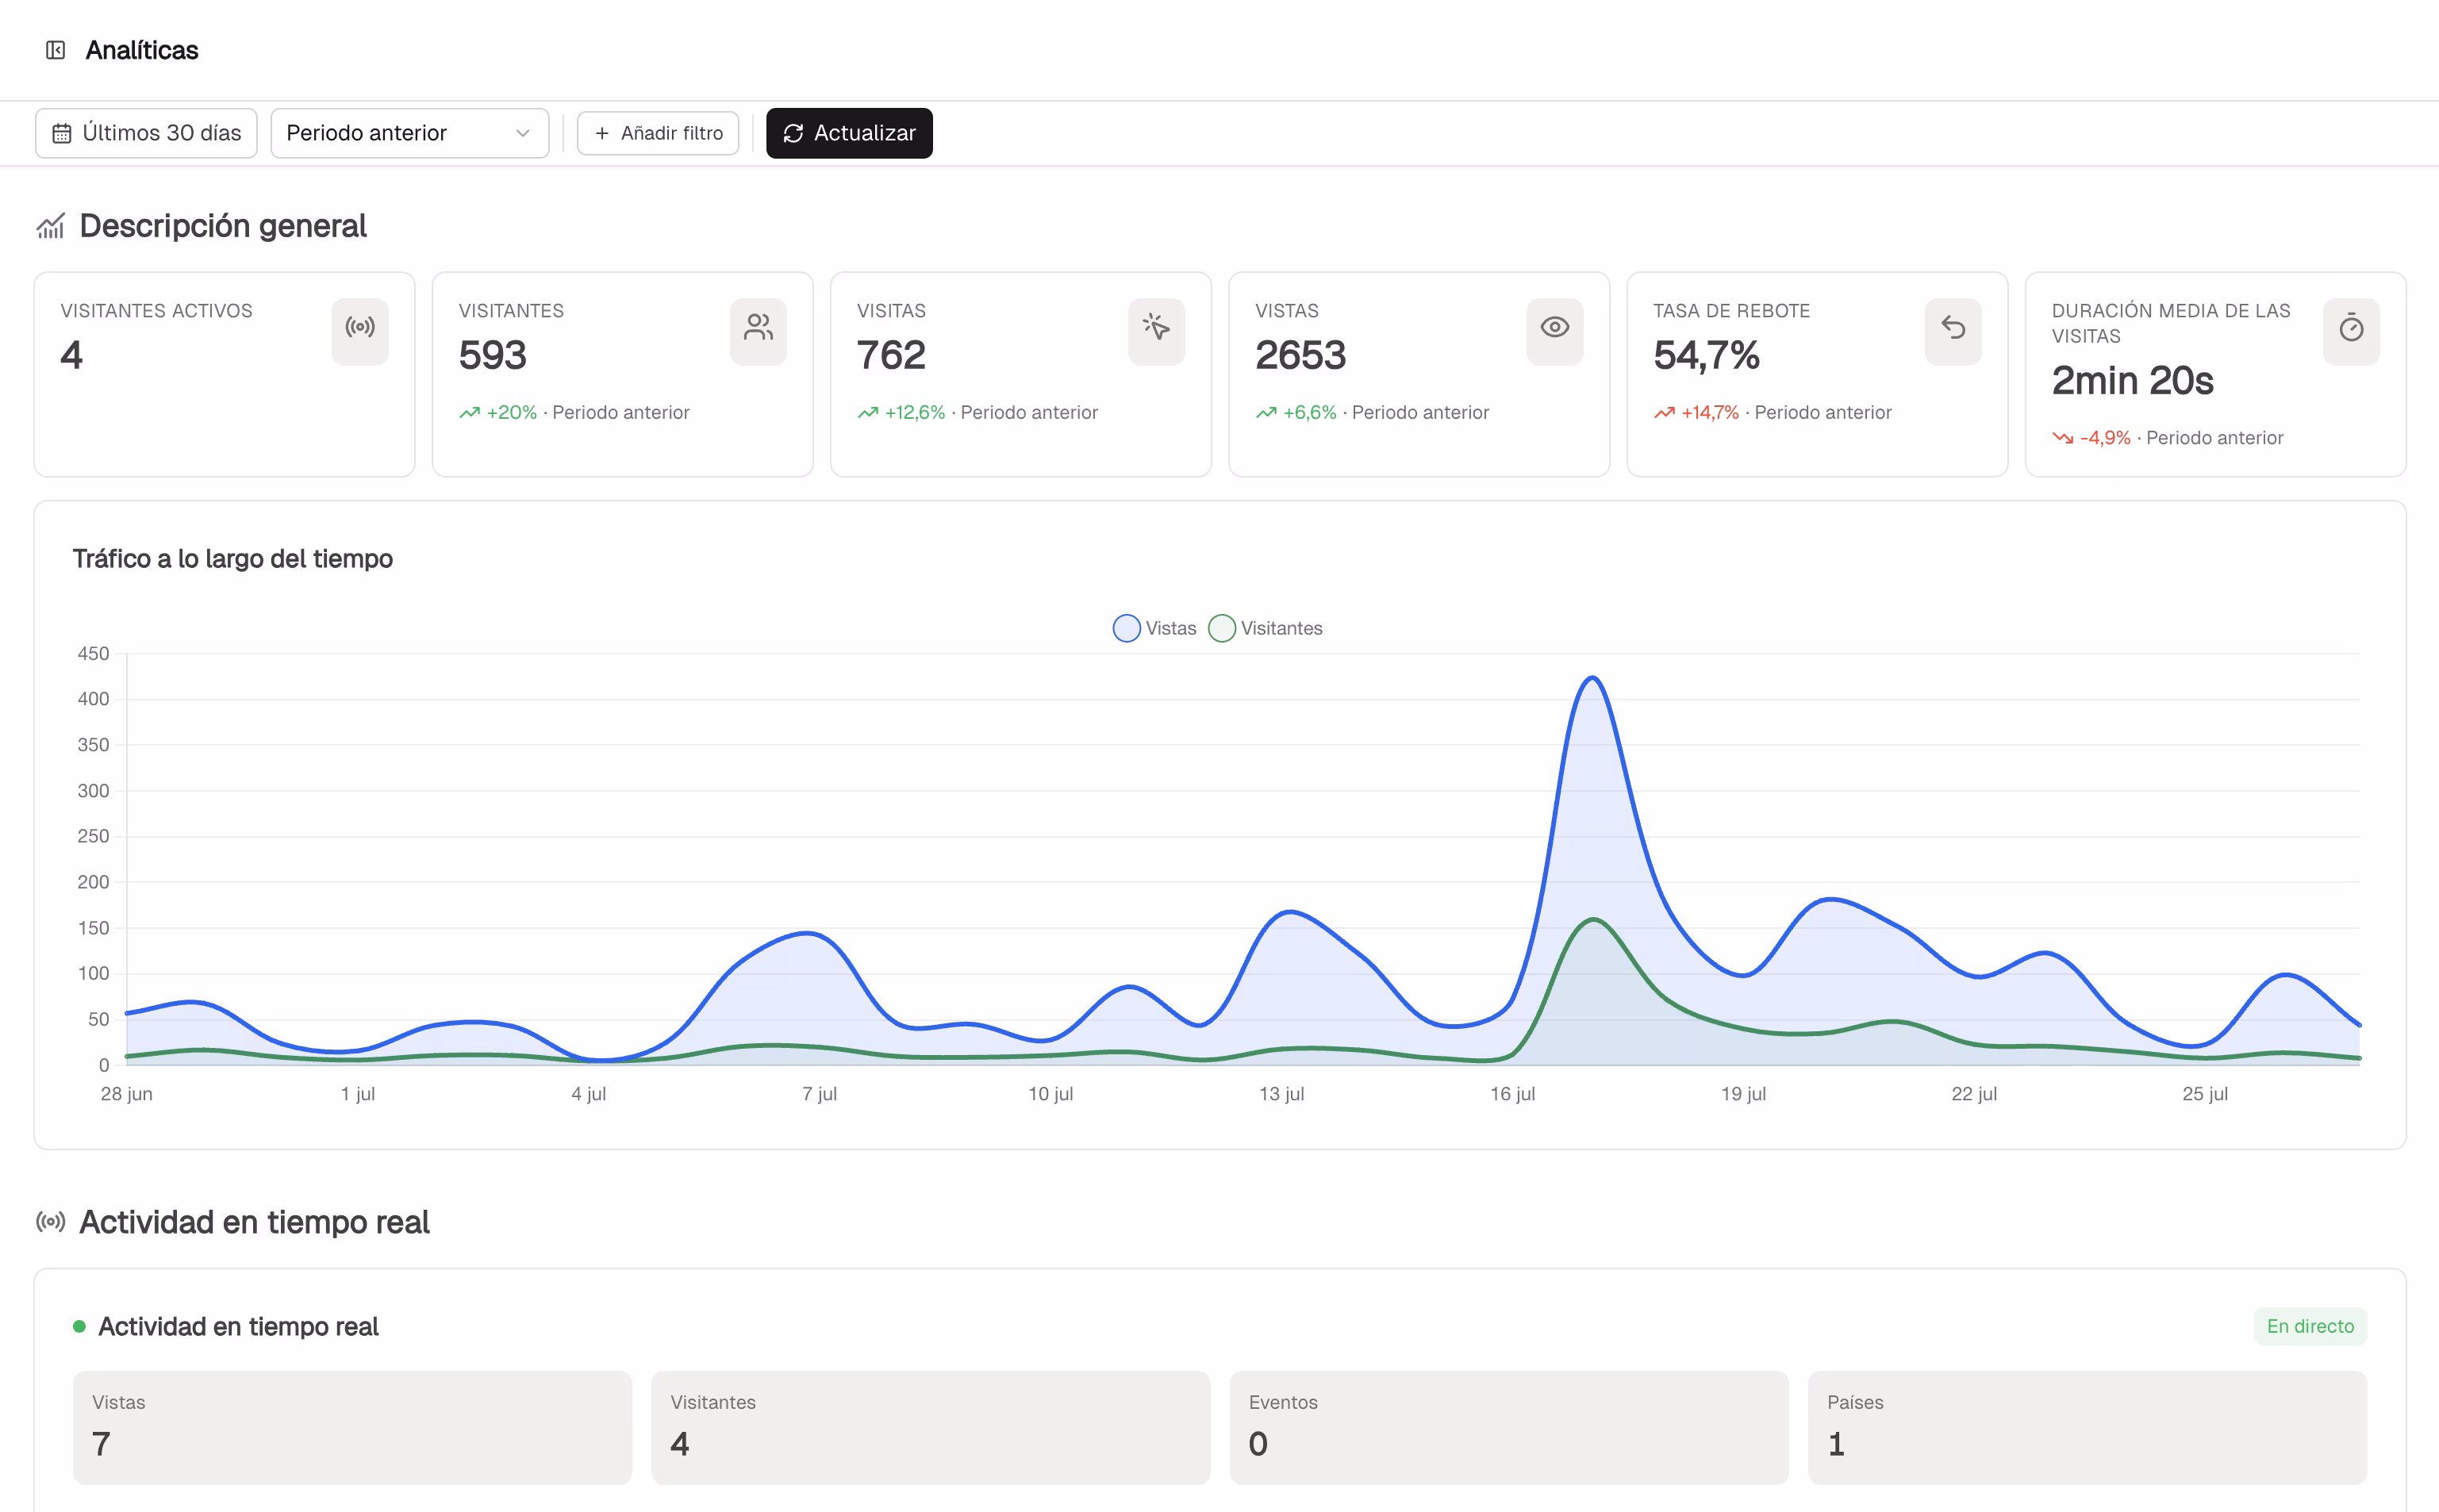Viewport: 2439px width, 1512px height.
Task: Open the Últimos 30 días date picker
Action: click(146, 133)
